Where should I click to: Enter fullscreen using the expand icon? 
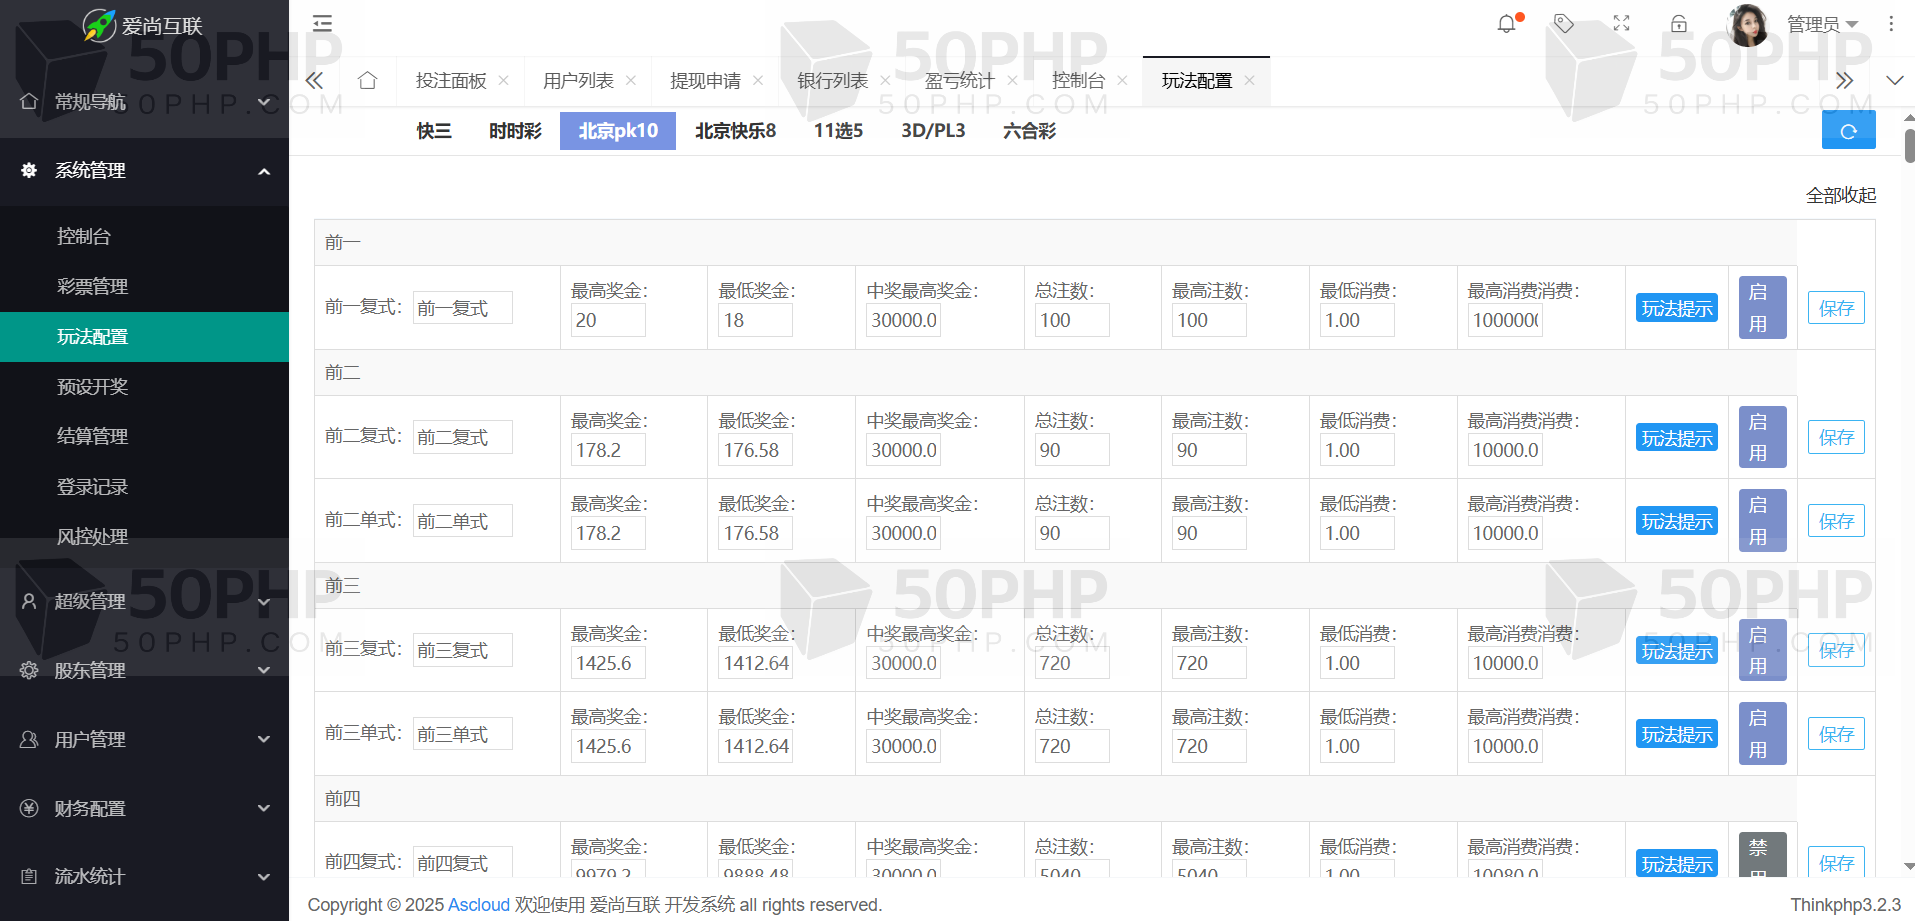point(1621,24)
